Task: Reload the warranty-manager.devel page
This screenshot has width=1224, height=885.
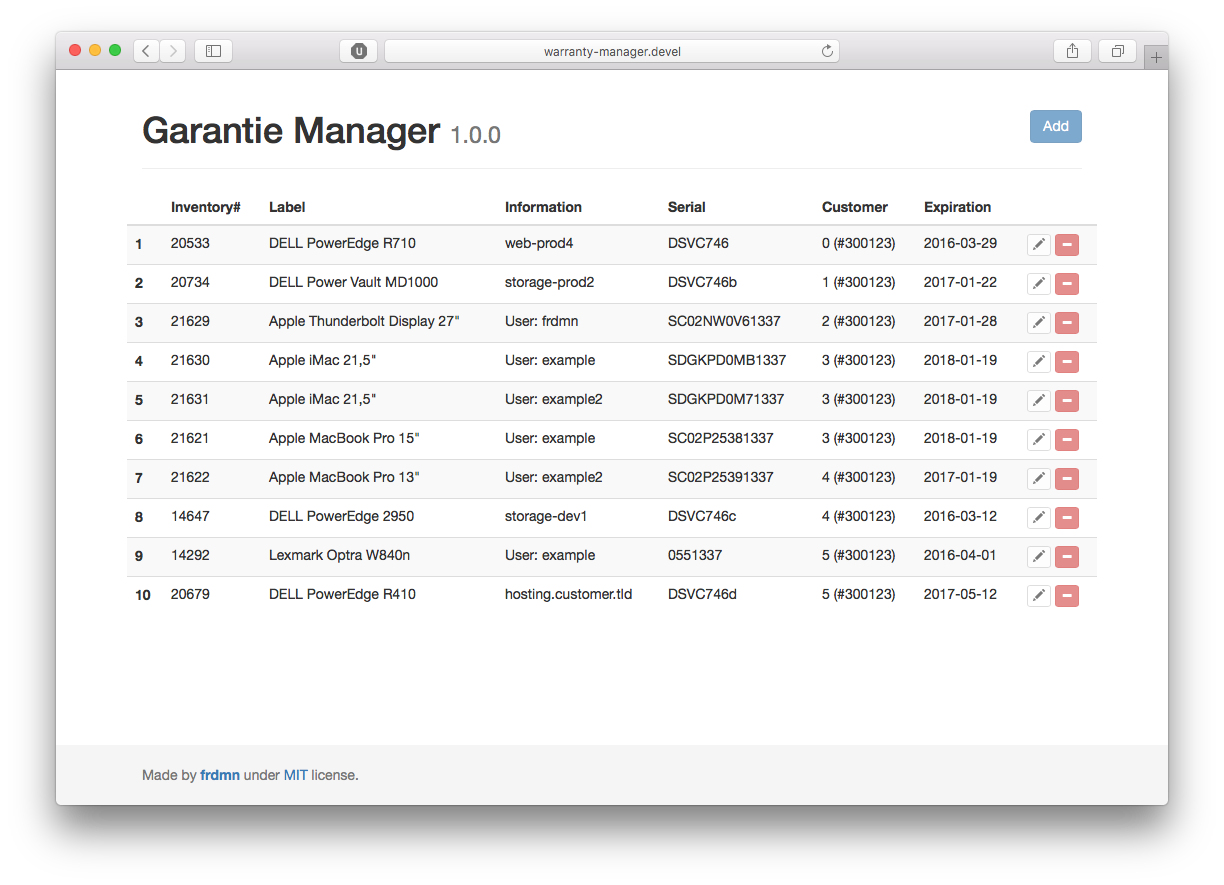Action: pos(827,50)
